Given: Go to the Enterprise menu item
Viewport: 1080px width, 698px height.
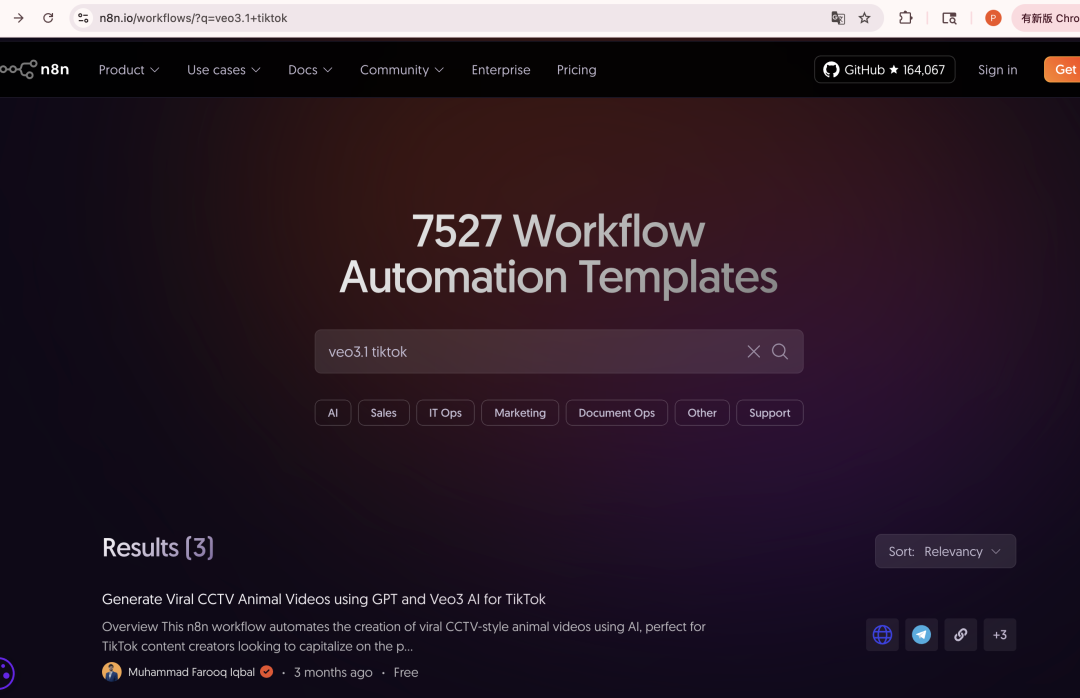Looking at the screenshot, I should click(x=501, y=70).
